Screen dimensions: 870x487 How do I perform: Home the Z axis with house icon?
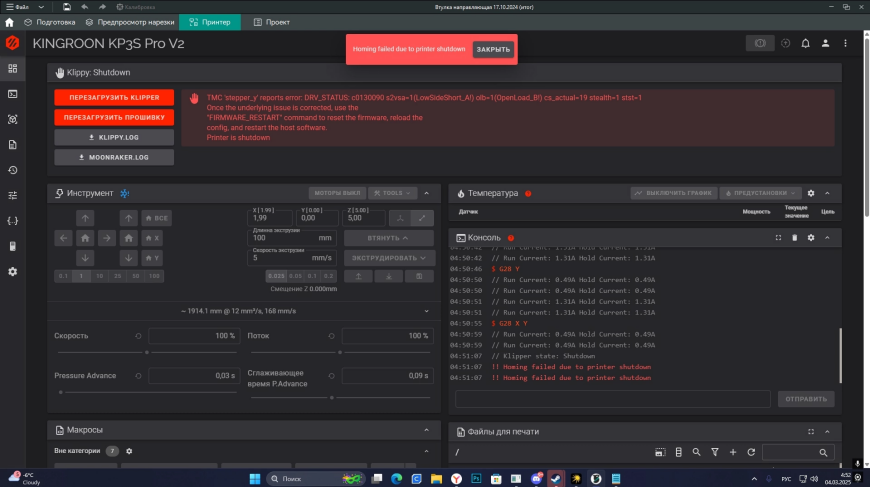(129, 238)
